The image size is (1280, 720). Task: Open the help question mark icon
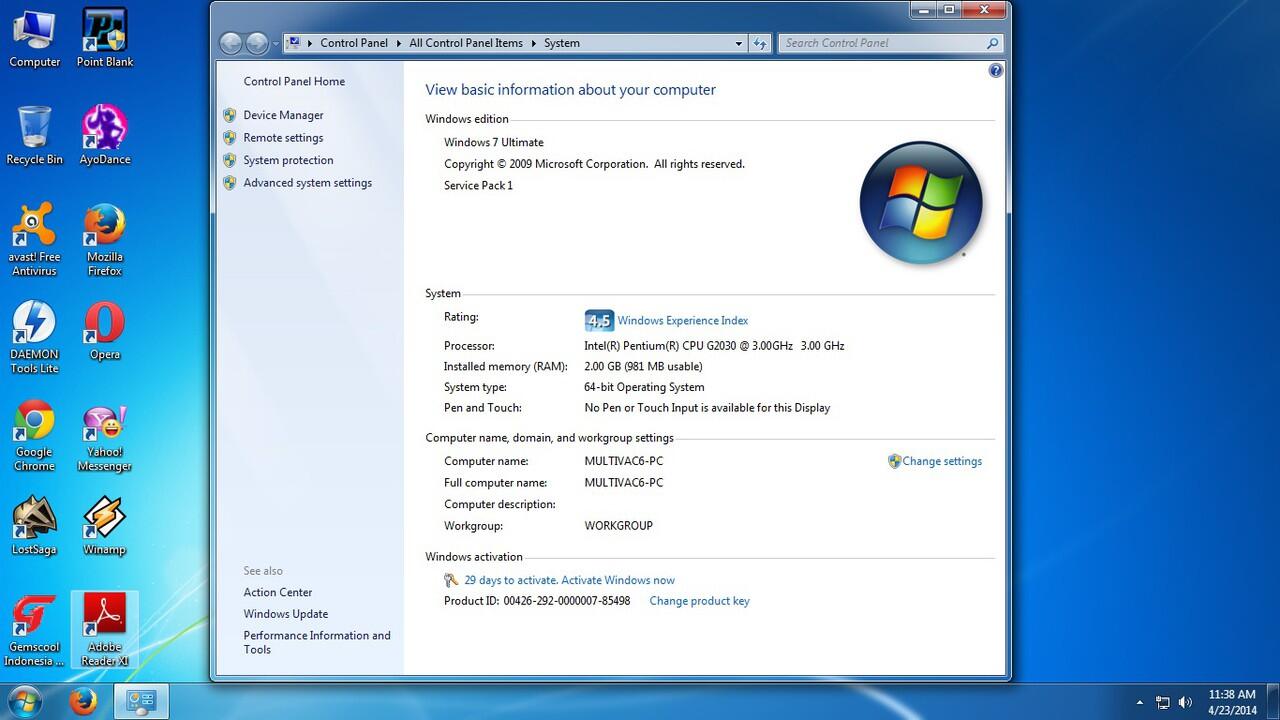click(x=995, y=71)
